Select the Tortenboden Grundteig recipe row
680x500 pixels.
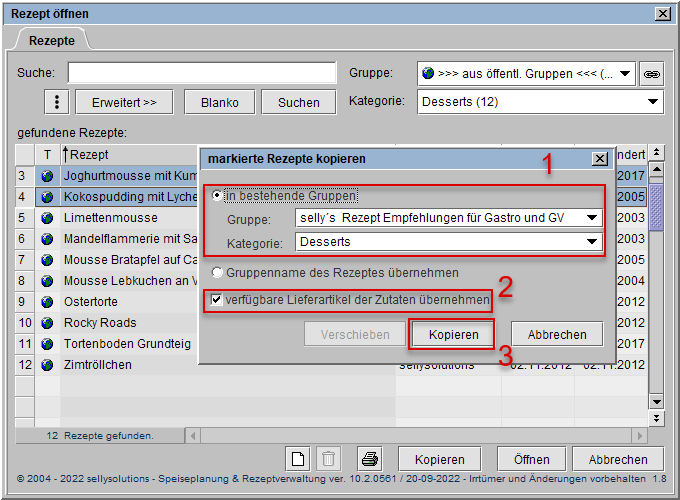pyautogui.click(x=127, y=344)
